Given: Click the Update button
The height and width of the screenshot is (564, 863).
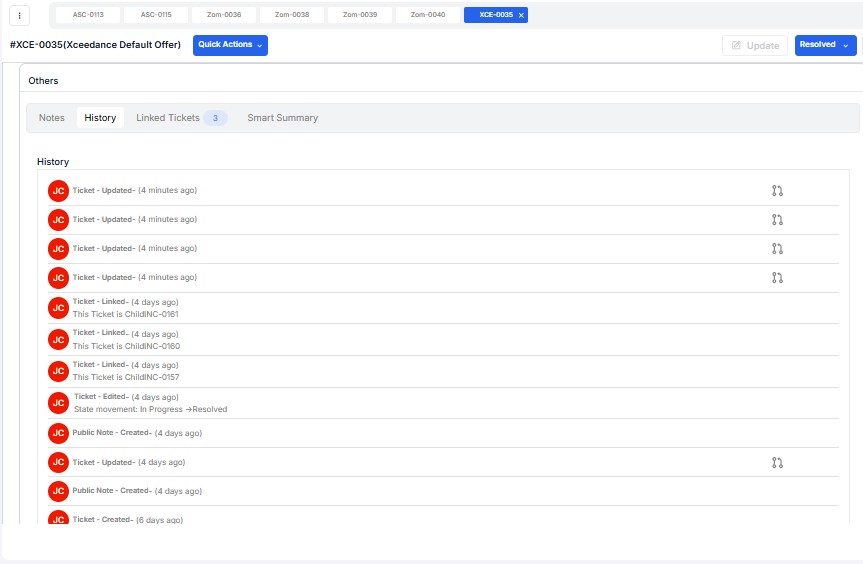Looking at the screenshot, I should pyautogui.click(x=755, y=46).
